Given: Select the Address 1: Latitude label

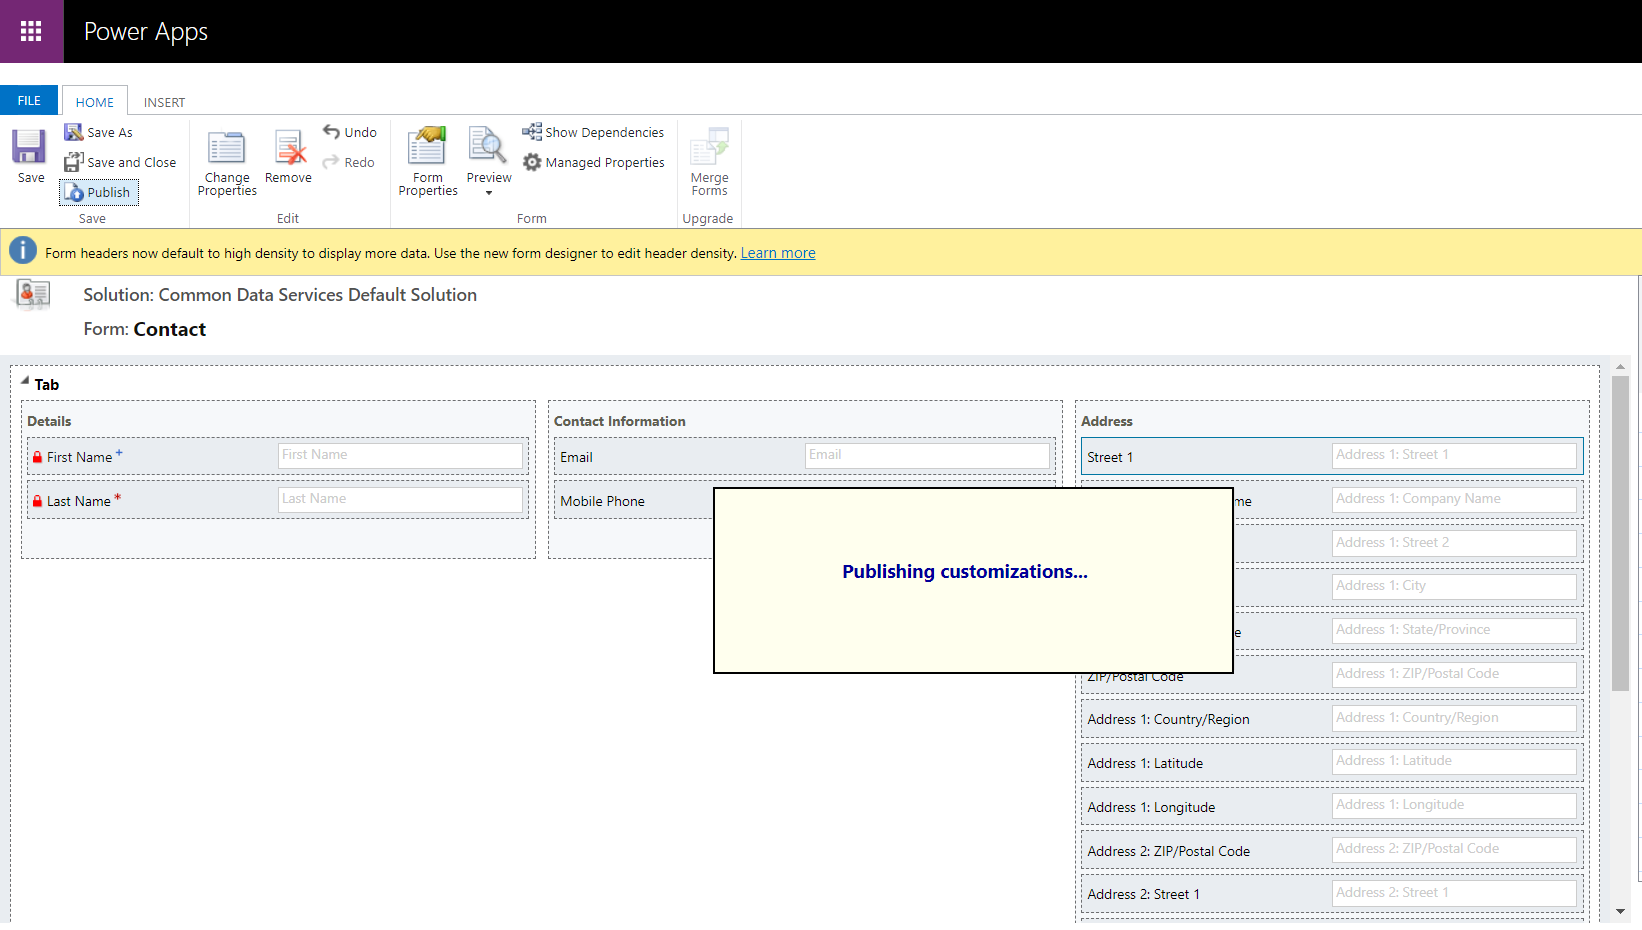Looking at the screenshot, I should point(1145,763).
